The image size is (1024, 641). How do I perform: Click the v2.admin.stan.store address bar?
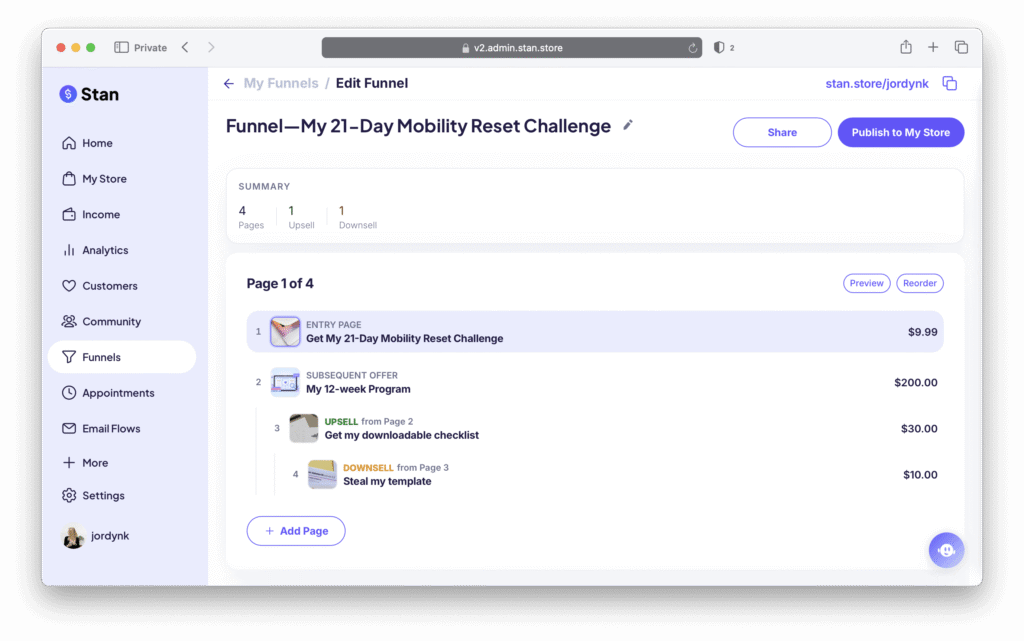click(511, 48)
